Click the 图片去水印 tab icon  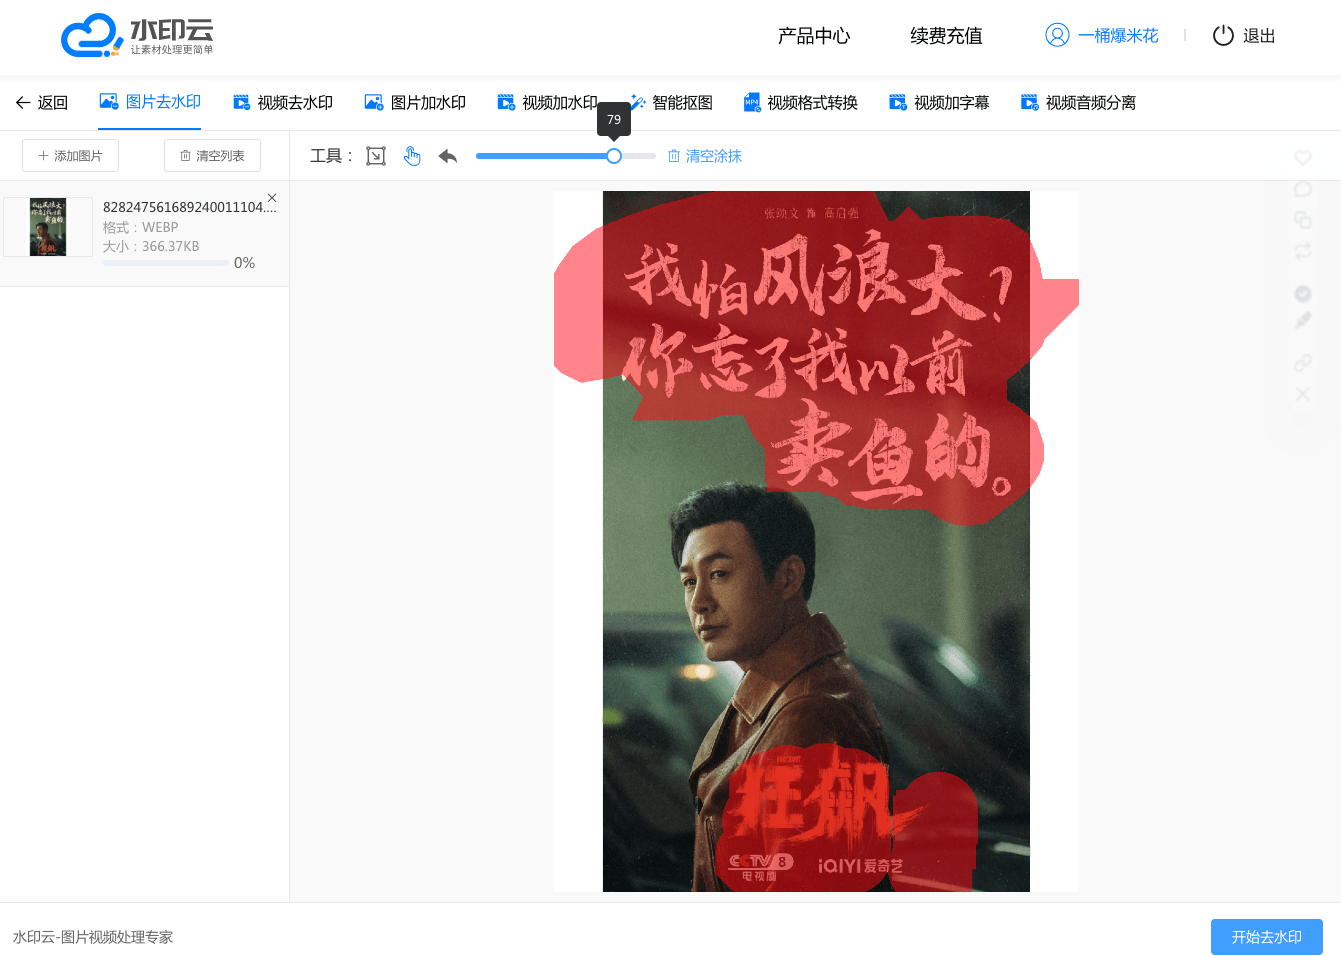coord(109,101)
